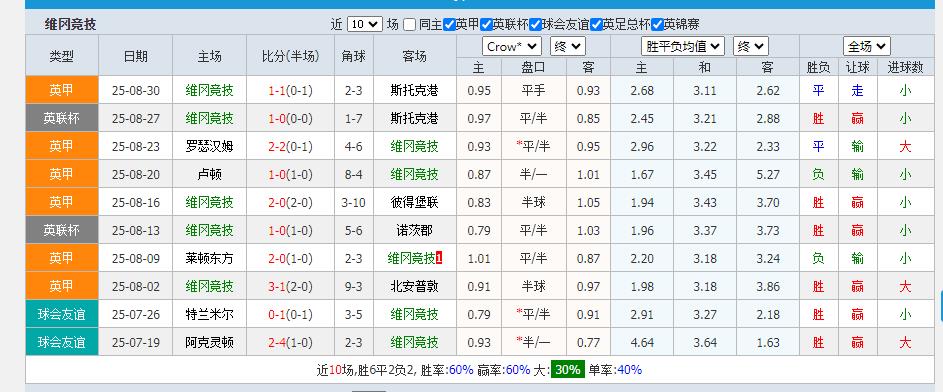
Task: Click the 比分(半场) column header
Action: (x=290, y=57)
